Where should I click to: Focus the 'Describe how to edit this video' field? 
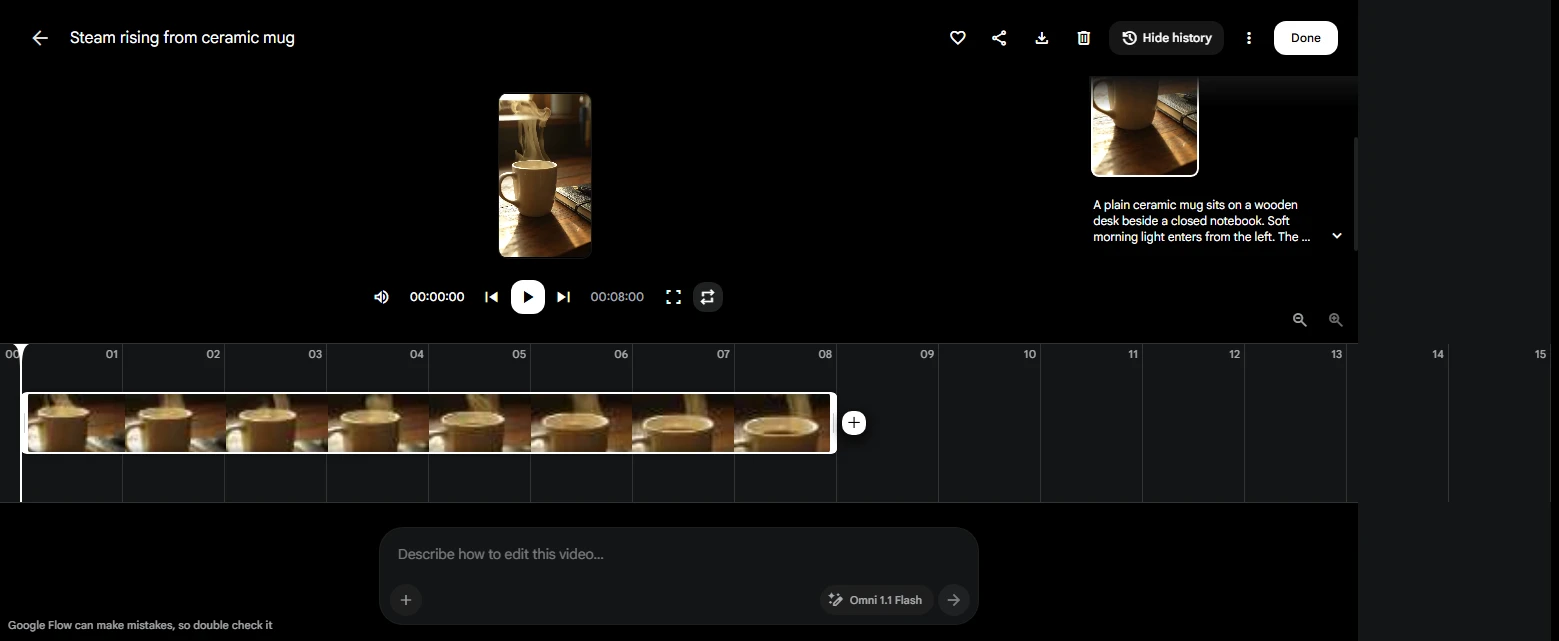tap(678, 554)
